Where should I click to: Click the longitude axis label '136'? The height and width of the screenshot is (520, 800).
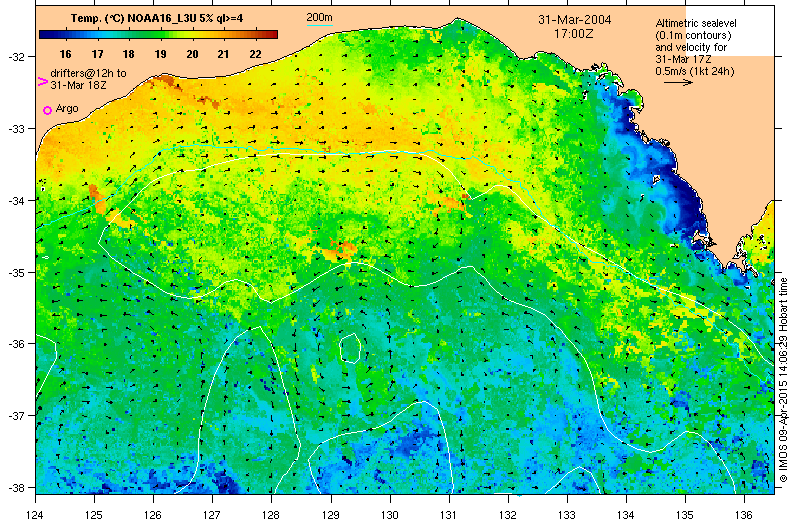coord(744,514)
